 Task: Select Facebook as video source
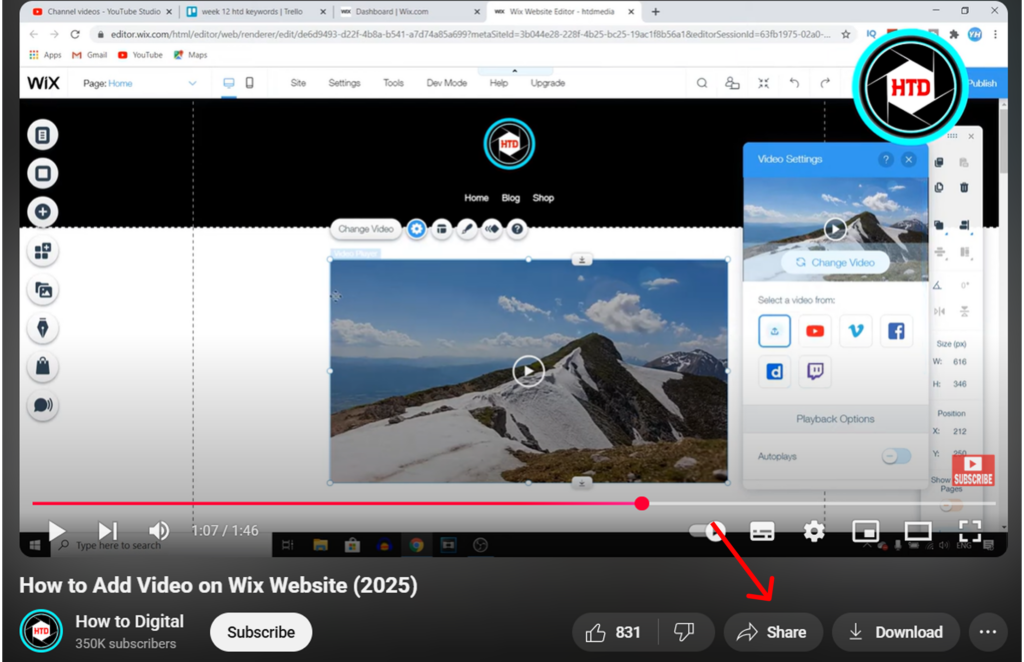point(896,331)
